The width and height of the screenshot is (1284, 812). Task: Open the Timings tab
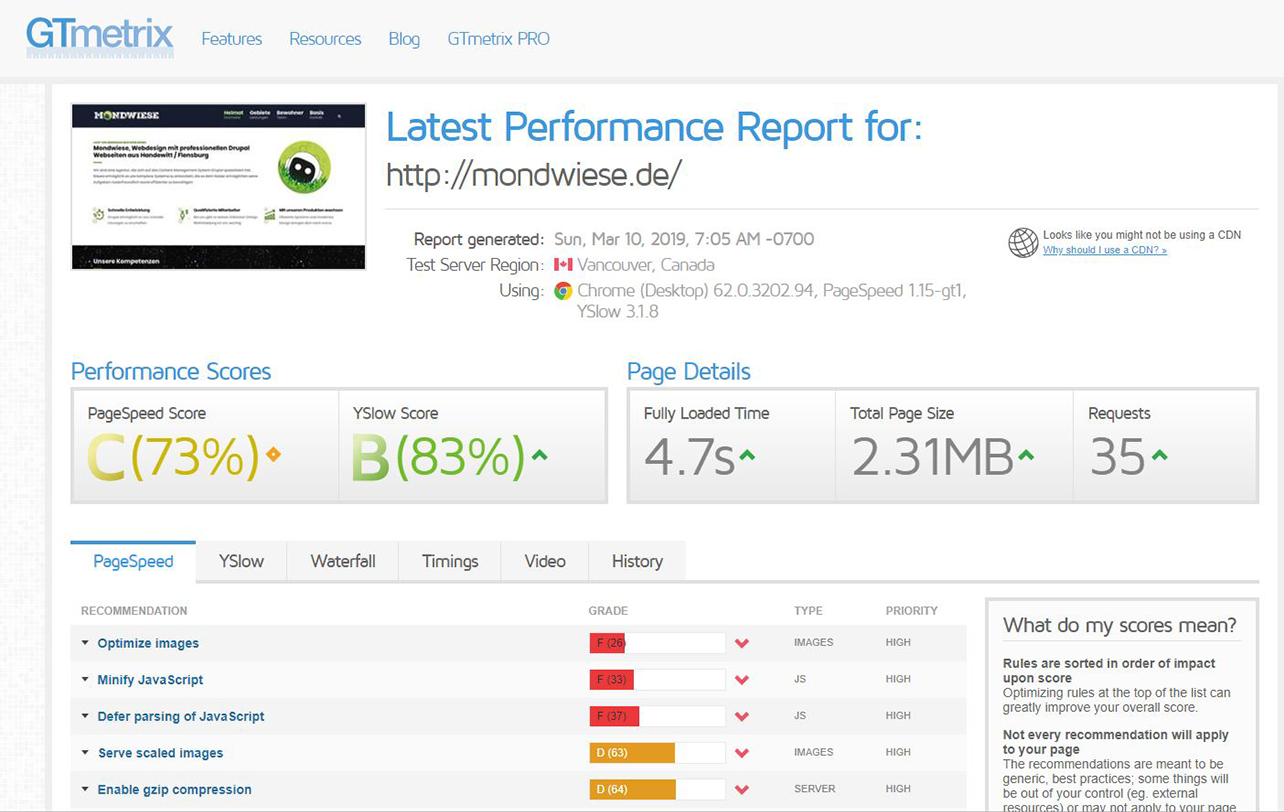pos(450,561)
